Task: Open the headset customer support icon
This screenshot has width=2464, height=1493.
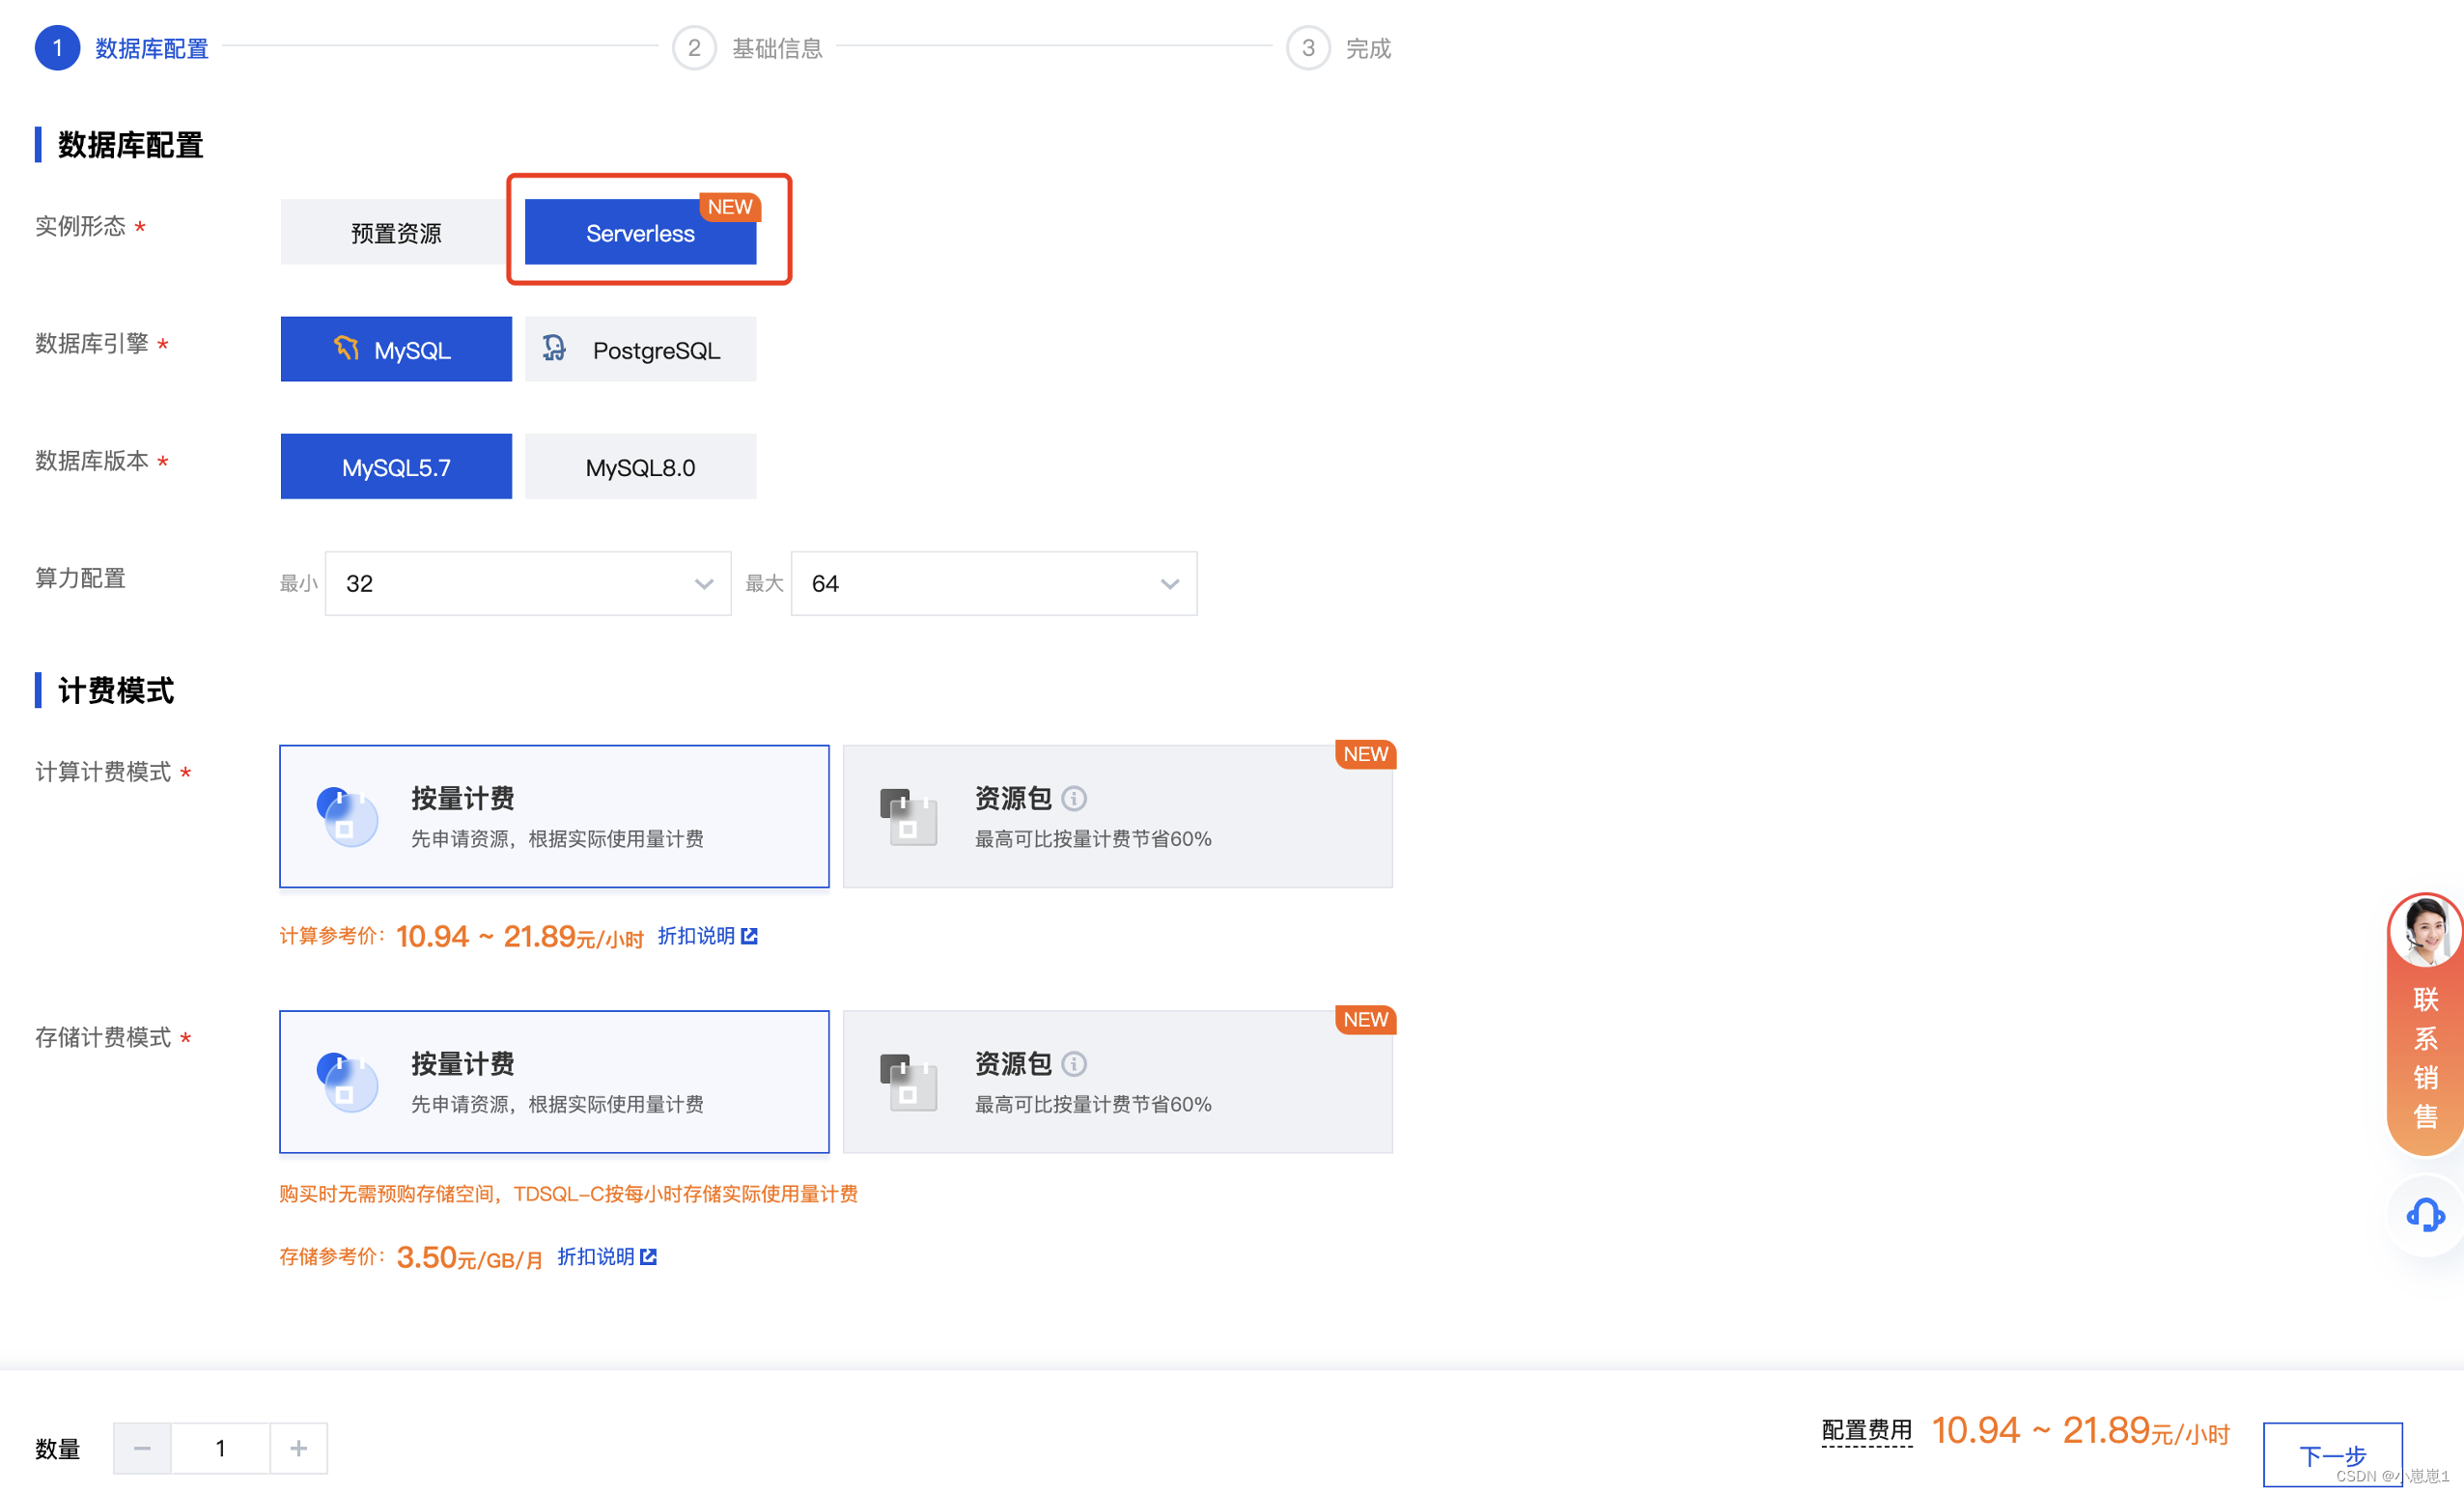Action: click(2425, 1215)
